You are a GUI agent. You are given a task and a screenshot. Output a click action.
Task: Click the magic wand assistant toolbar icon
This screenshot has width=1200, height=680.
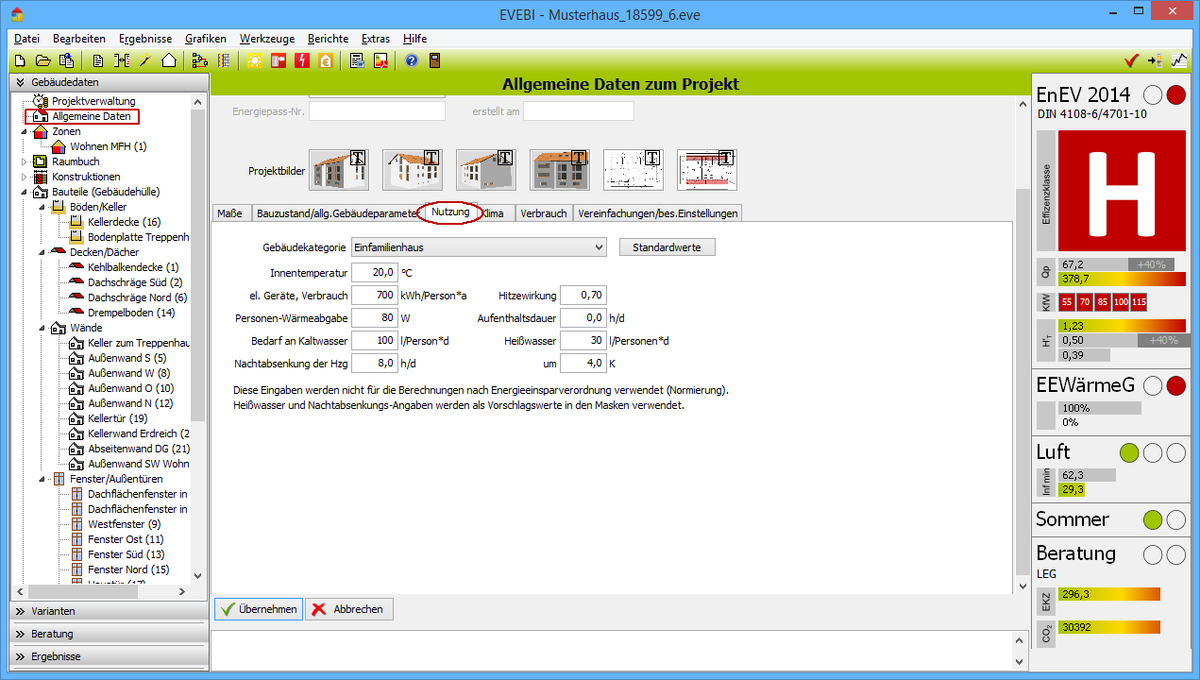point(145,61)
